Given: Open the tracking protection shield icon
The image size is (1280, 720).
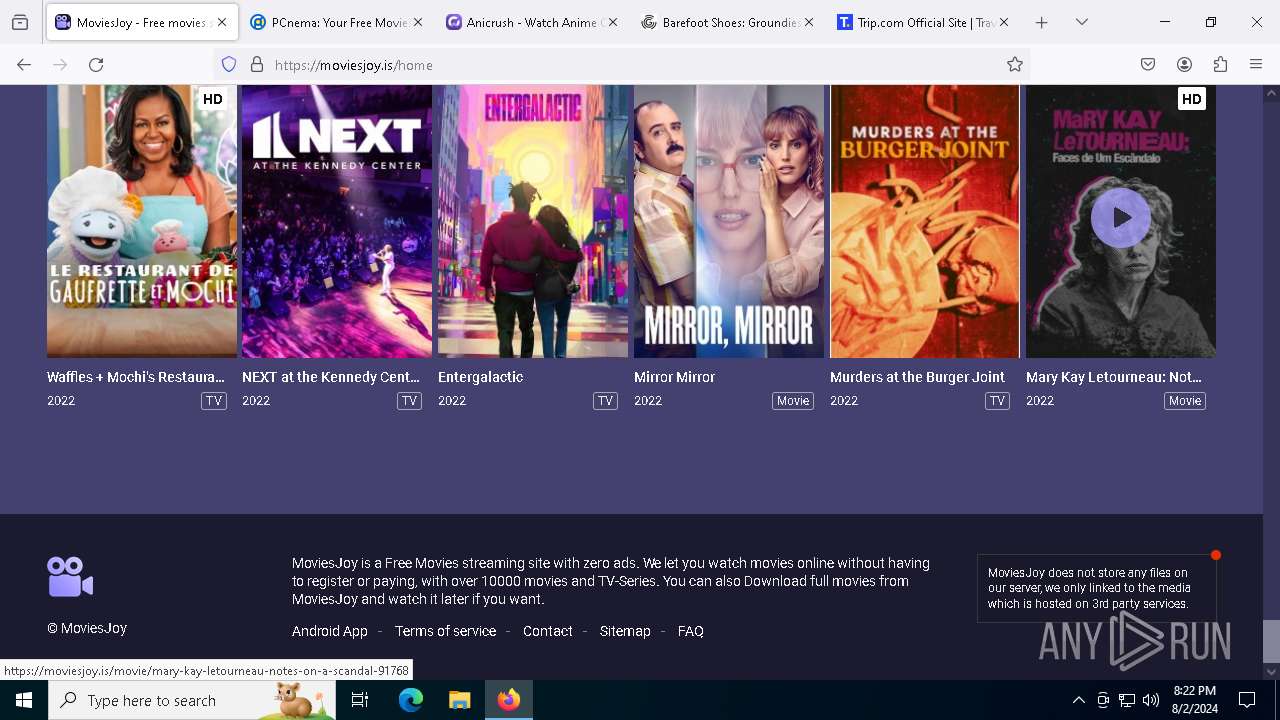Looking at the screenshot, I should click(229, 64).
